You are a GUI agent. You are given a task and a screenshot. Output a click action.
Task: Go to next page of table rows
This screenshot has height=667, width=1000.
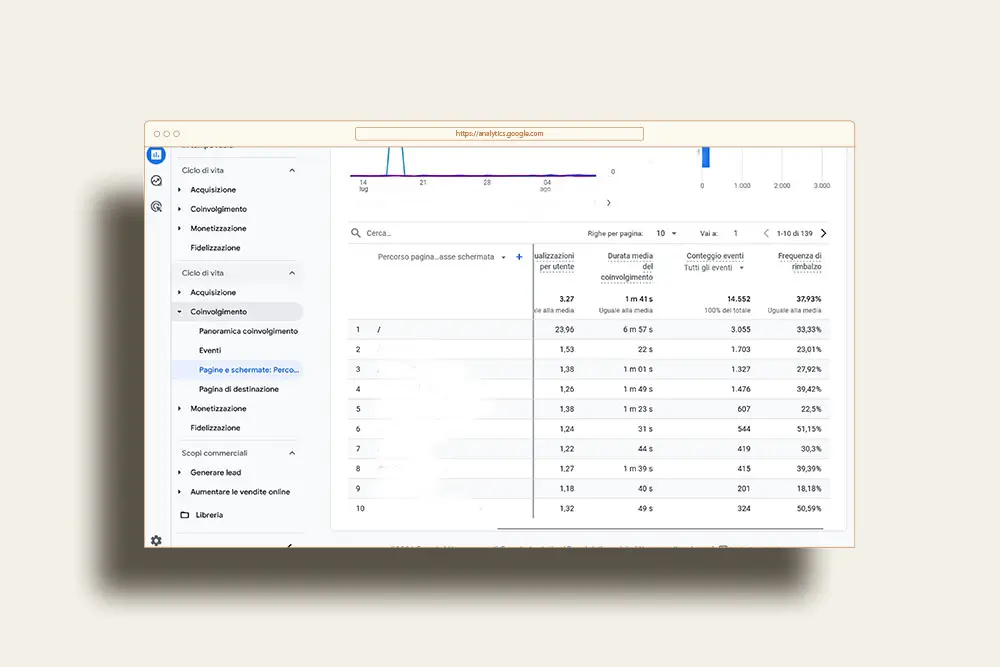point(823,233)
